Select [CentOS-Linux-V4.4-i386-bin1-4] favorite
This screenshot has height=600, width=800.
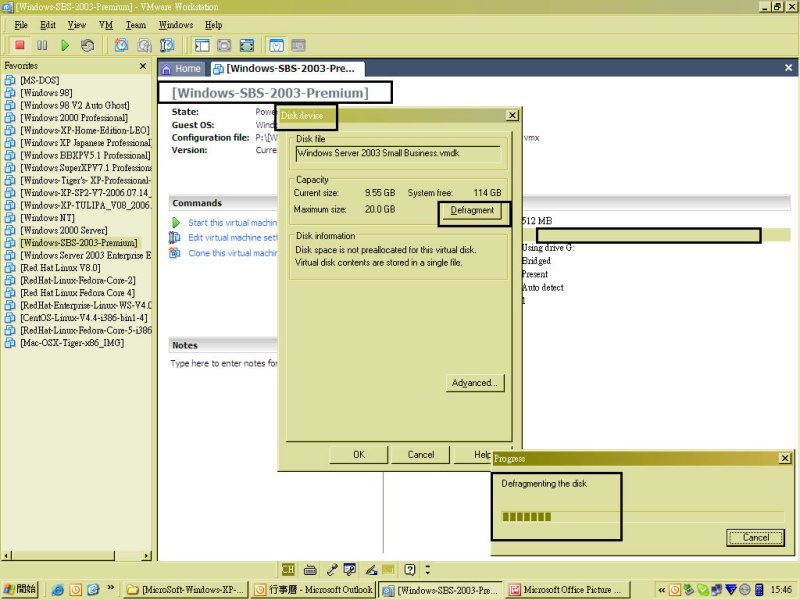click(x=84, y=318)
